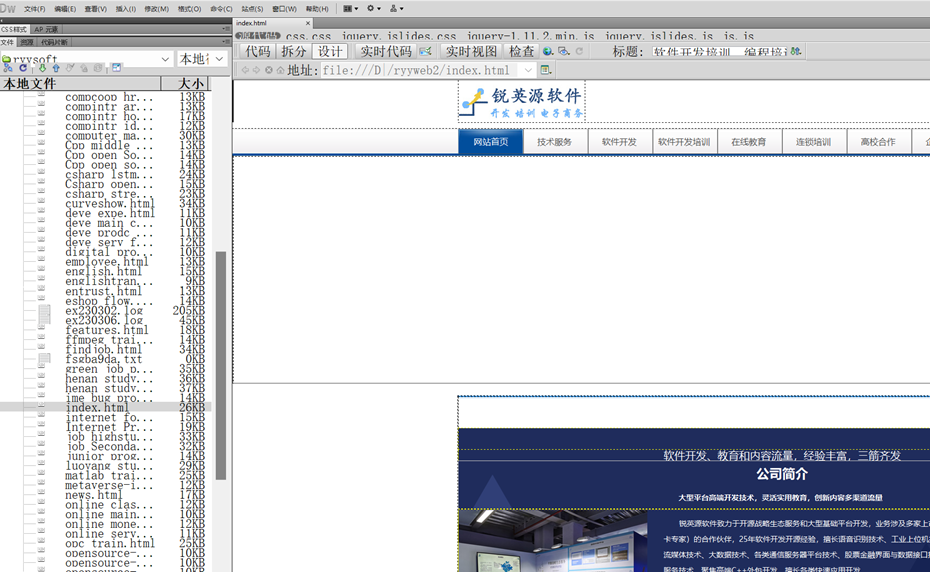The image size is (930, 572).
Task: Open related file css.css
Action: [x=308, y=36]
